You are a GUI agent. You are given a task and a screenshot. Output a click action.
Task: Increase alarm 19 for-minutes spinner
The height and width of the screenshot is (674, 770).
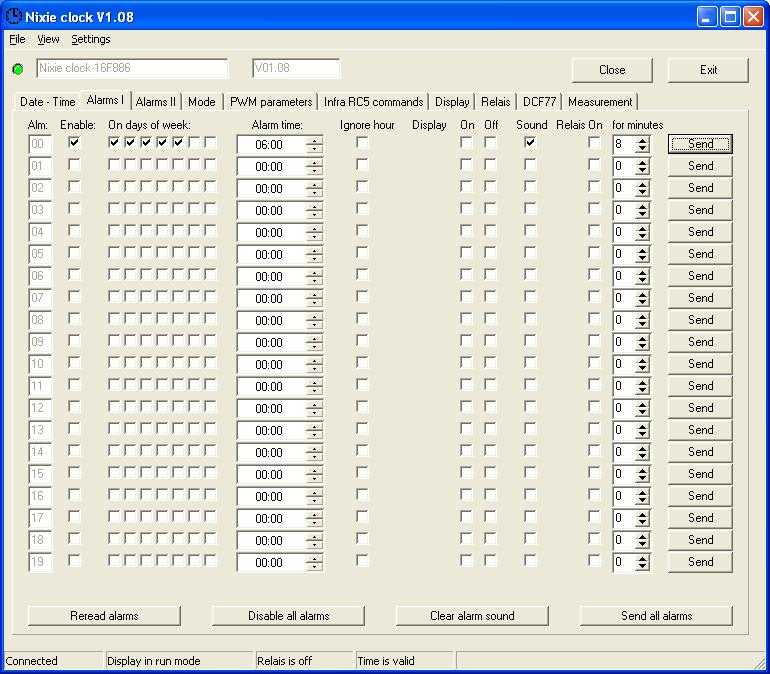(642, 559)
